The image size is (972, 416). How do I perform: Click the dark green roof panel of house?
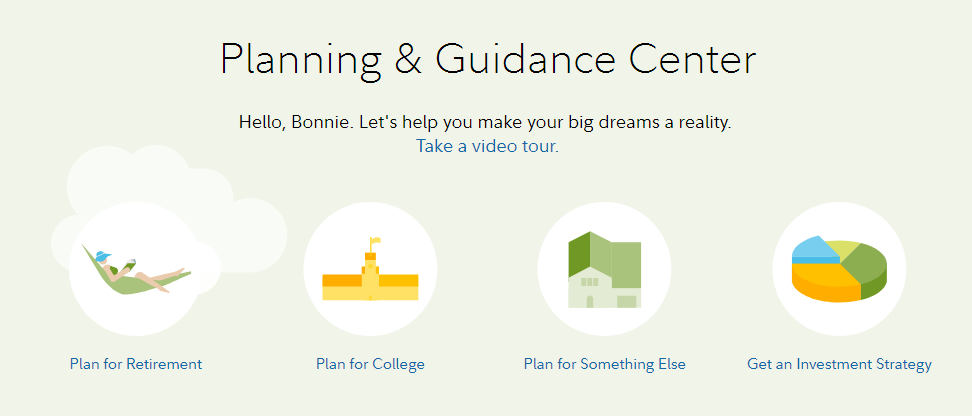pyautogui.click(x=579, y=255)
